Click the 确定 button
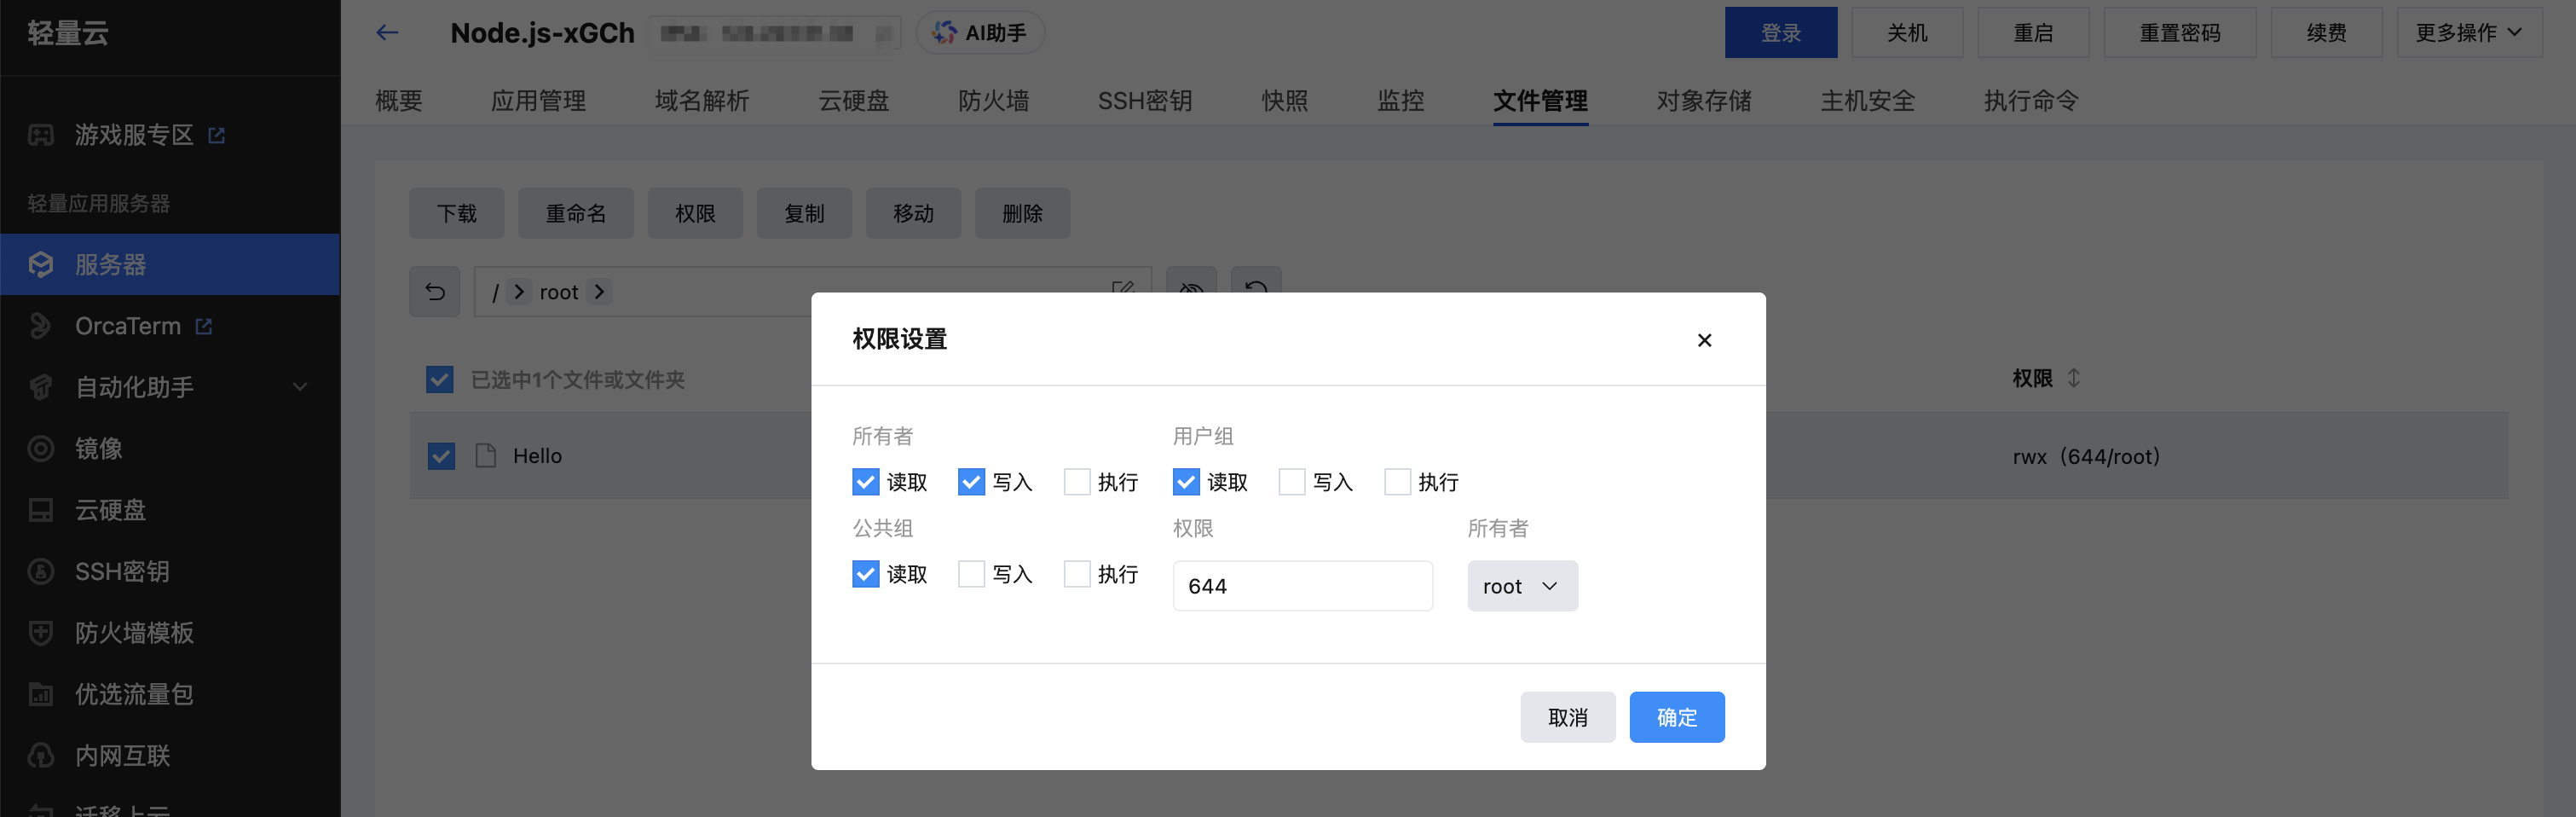Screen dimensions: 2576x817 [1676, 717]
